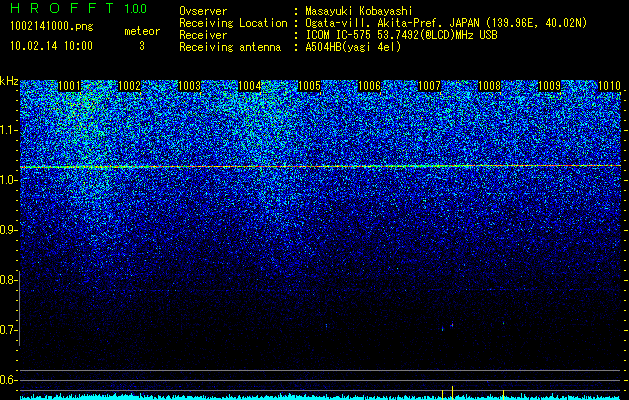Click the 0.7 frequency axis label
Image resolution: width=629 pixels, height=400 pixels.
coord(8,330)
